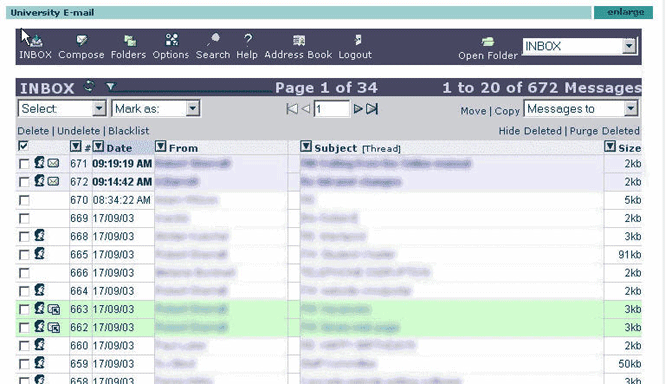Screen dimensions: 672x384
Task: Expand the Select dropdown
Action: pos(62,108)
